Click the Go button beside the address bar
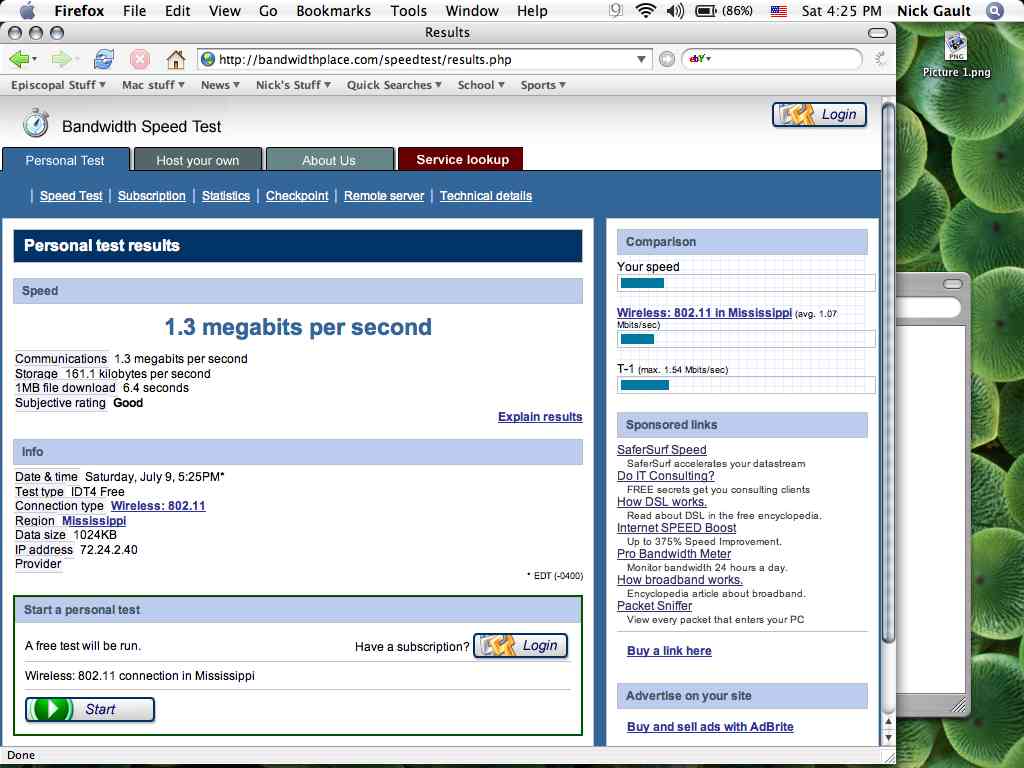This screenshot has width=1024, height=768. pyautogui.click(x=666, y=59)
